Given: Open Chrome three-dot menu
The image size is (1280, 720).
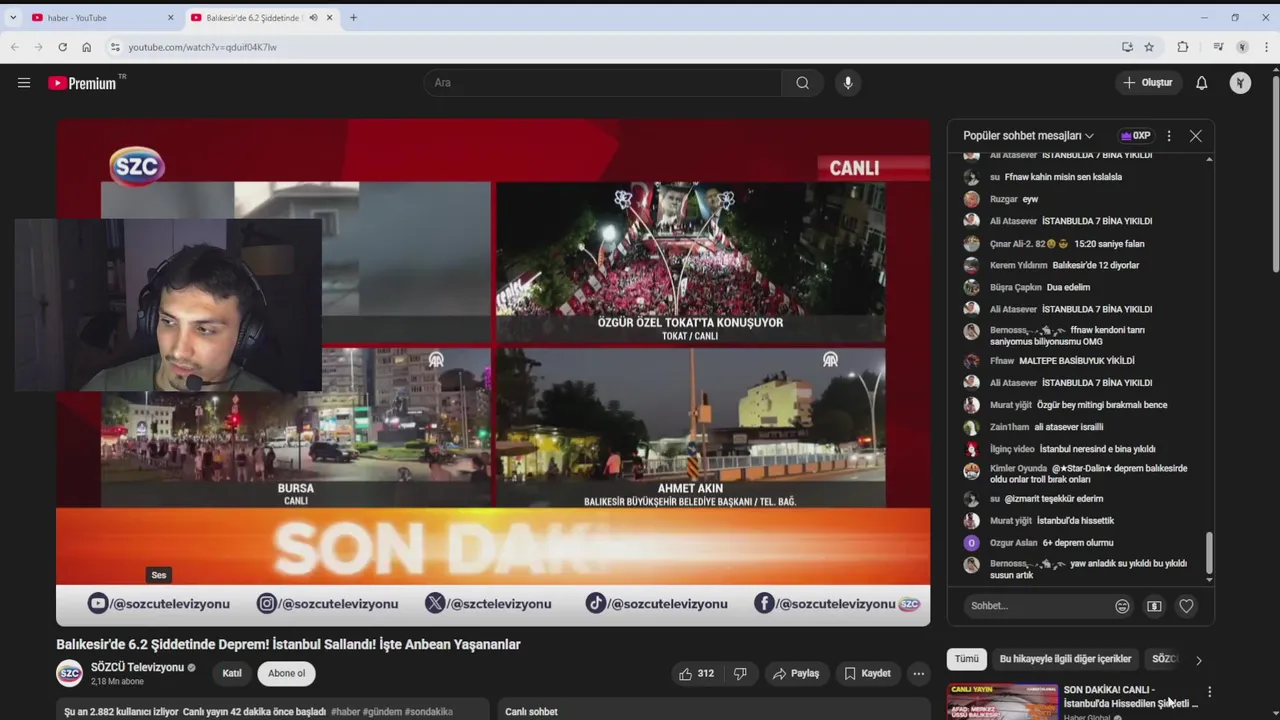Looking at the screenshot, I should point(1267,47).
